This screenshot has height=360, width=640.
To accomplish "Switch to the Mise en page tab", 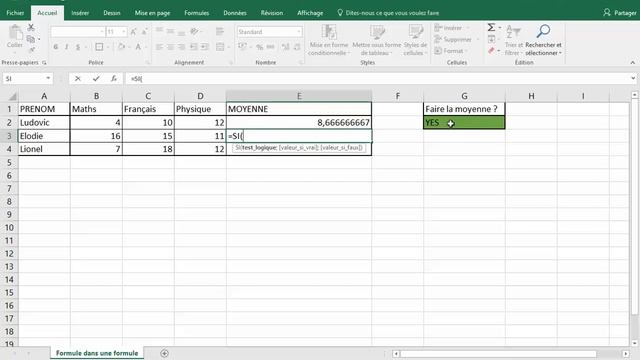I will (152, 13).
